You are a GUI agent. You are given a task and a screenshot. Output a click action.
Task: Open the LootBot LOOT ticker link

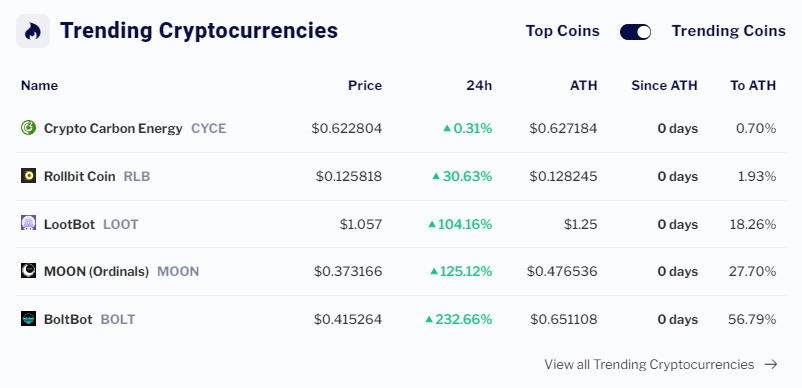[x=121, y=224]
